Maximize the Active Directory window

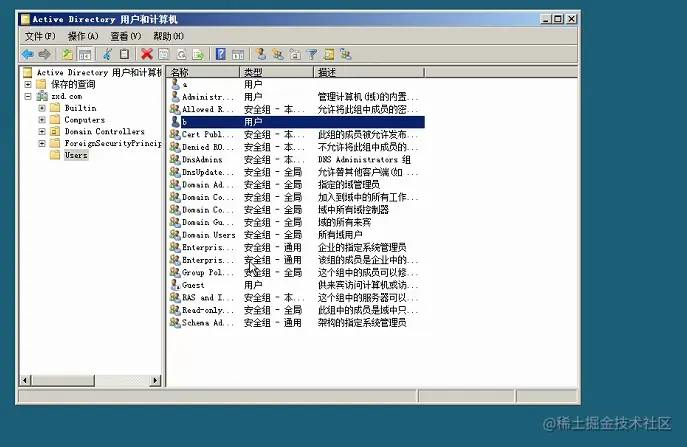click(x=558, y=19)
